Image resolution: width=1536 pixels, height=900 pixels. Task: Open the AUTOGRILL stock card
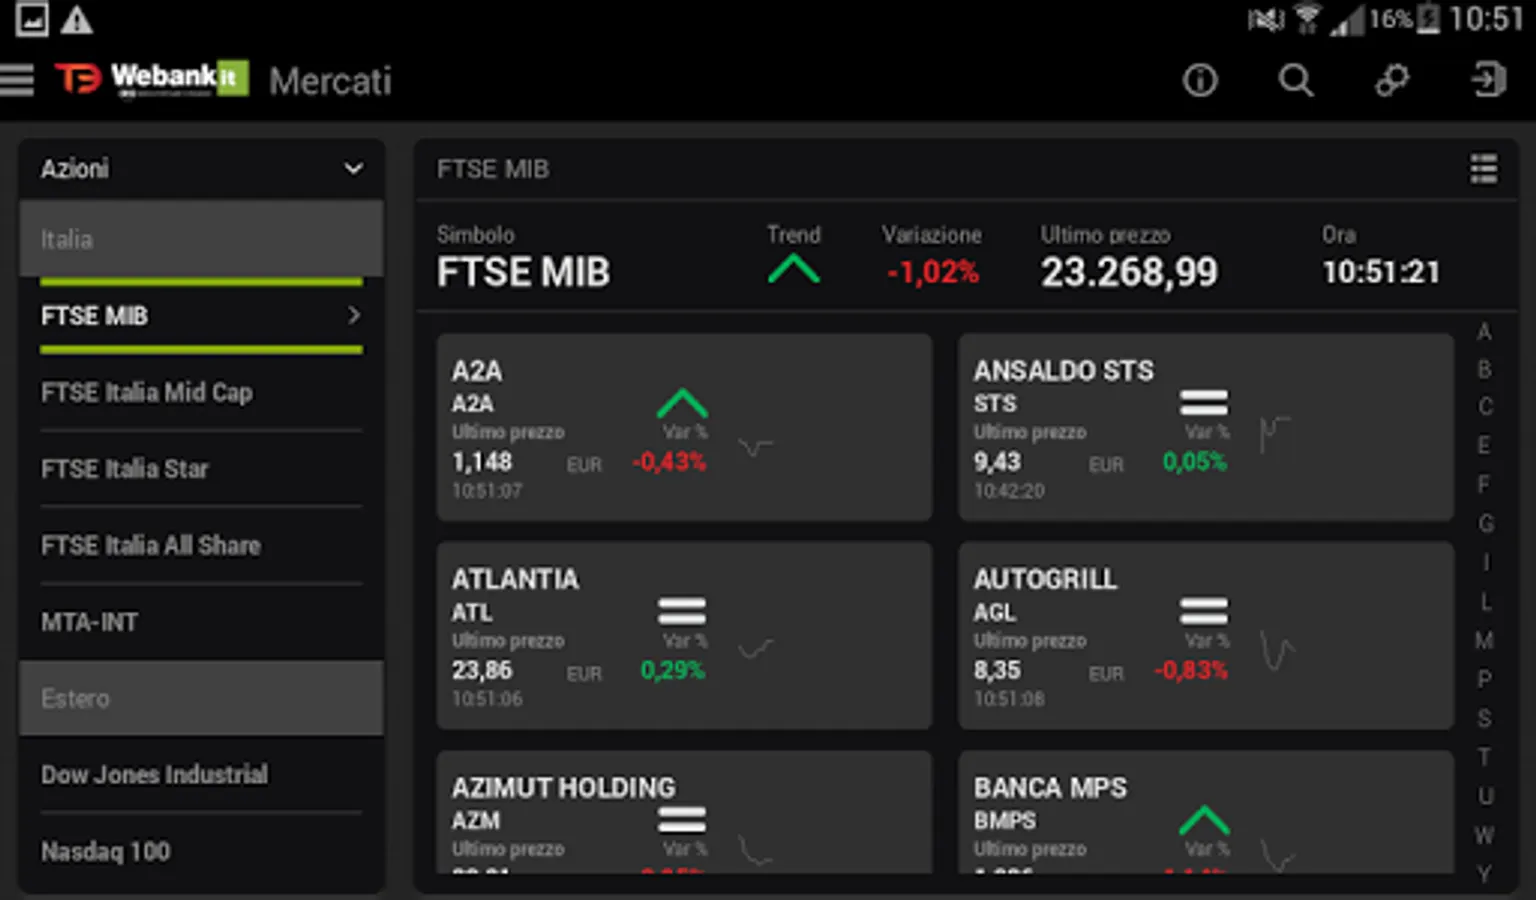tap(1206, 635)
